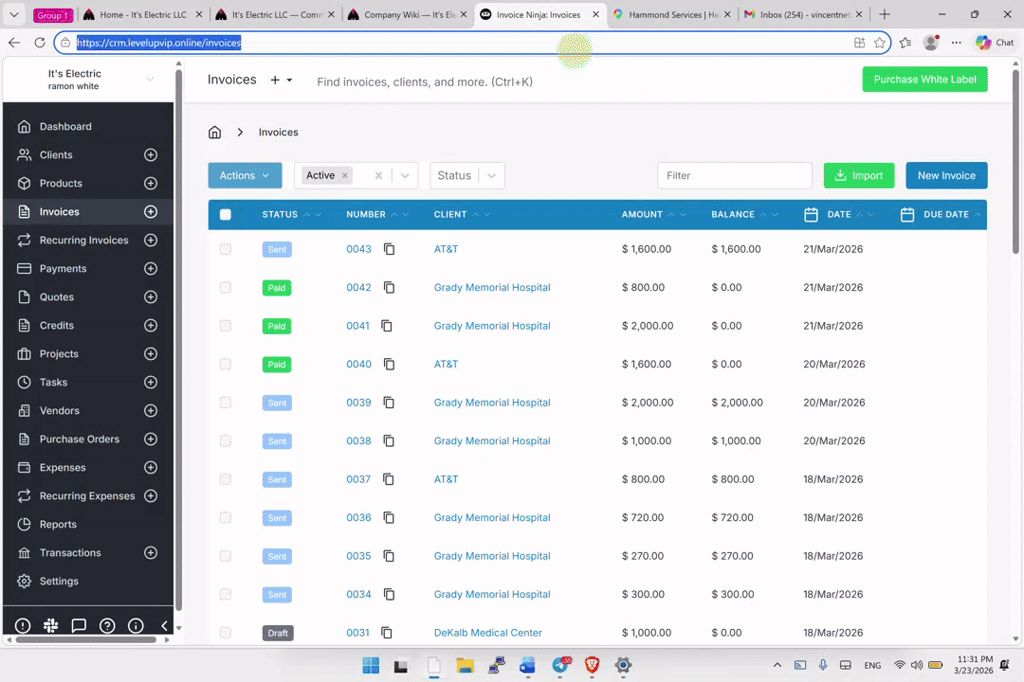
Task: Open error alert icon in sidebar footer
Action: pyautogui.click(x=22, y=626)
